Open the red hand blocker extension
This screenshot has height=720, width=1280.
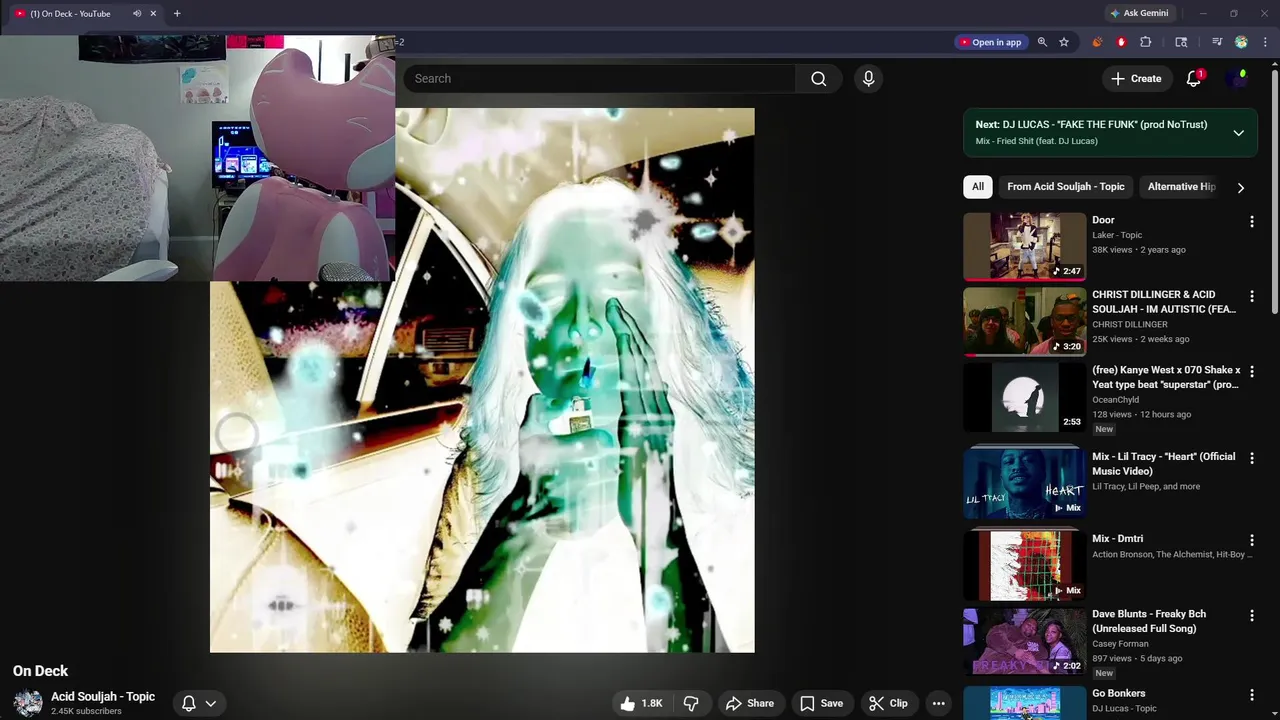[1121, 42]
